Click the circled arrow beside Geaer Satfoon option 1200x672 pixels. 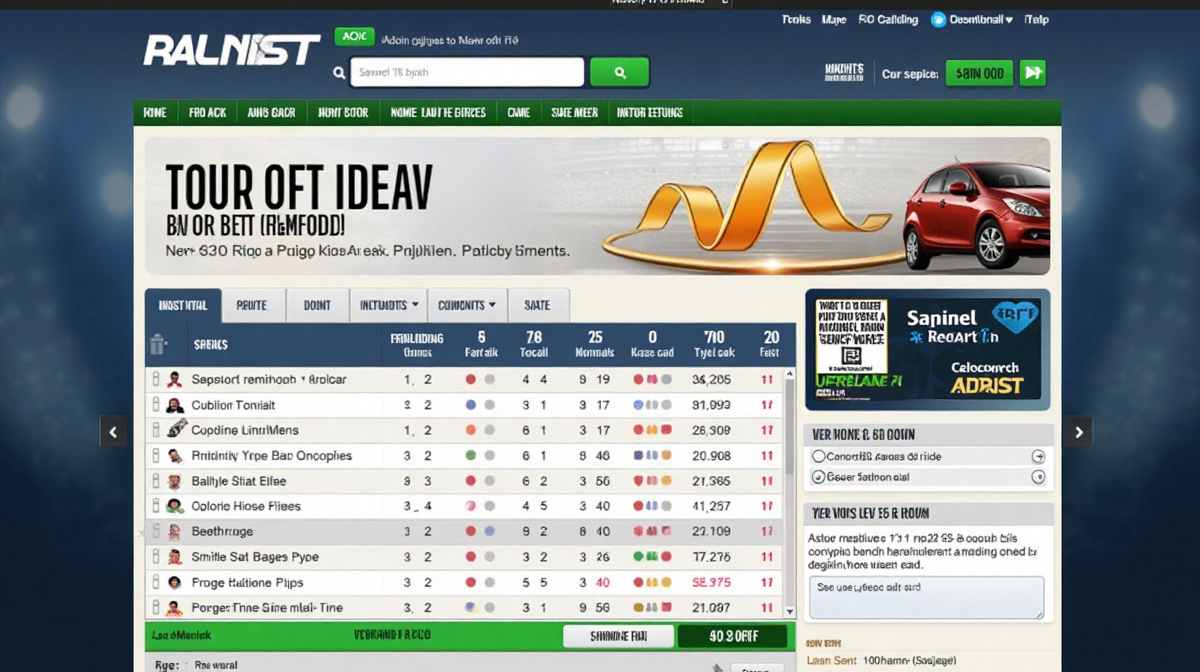point(1037,477)
